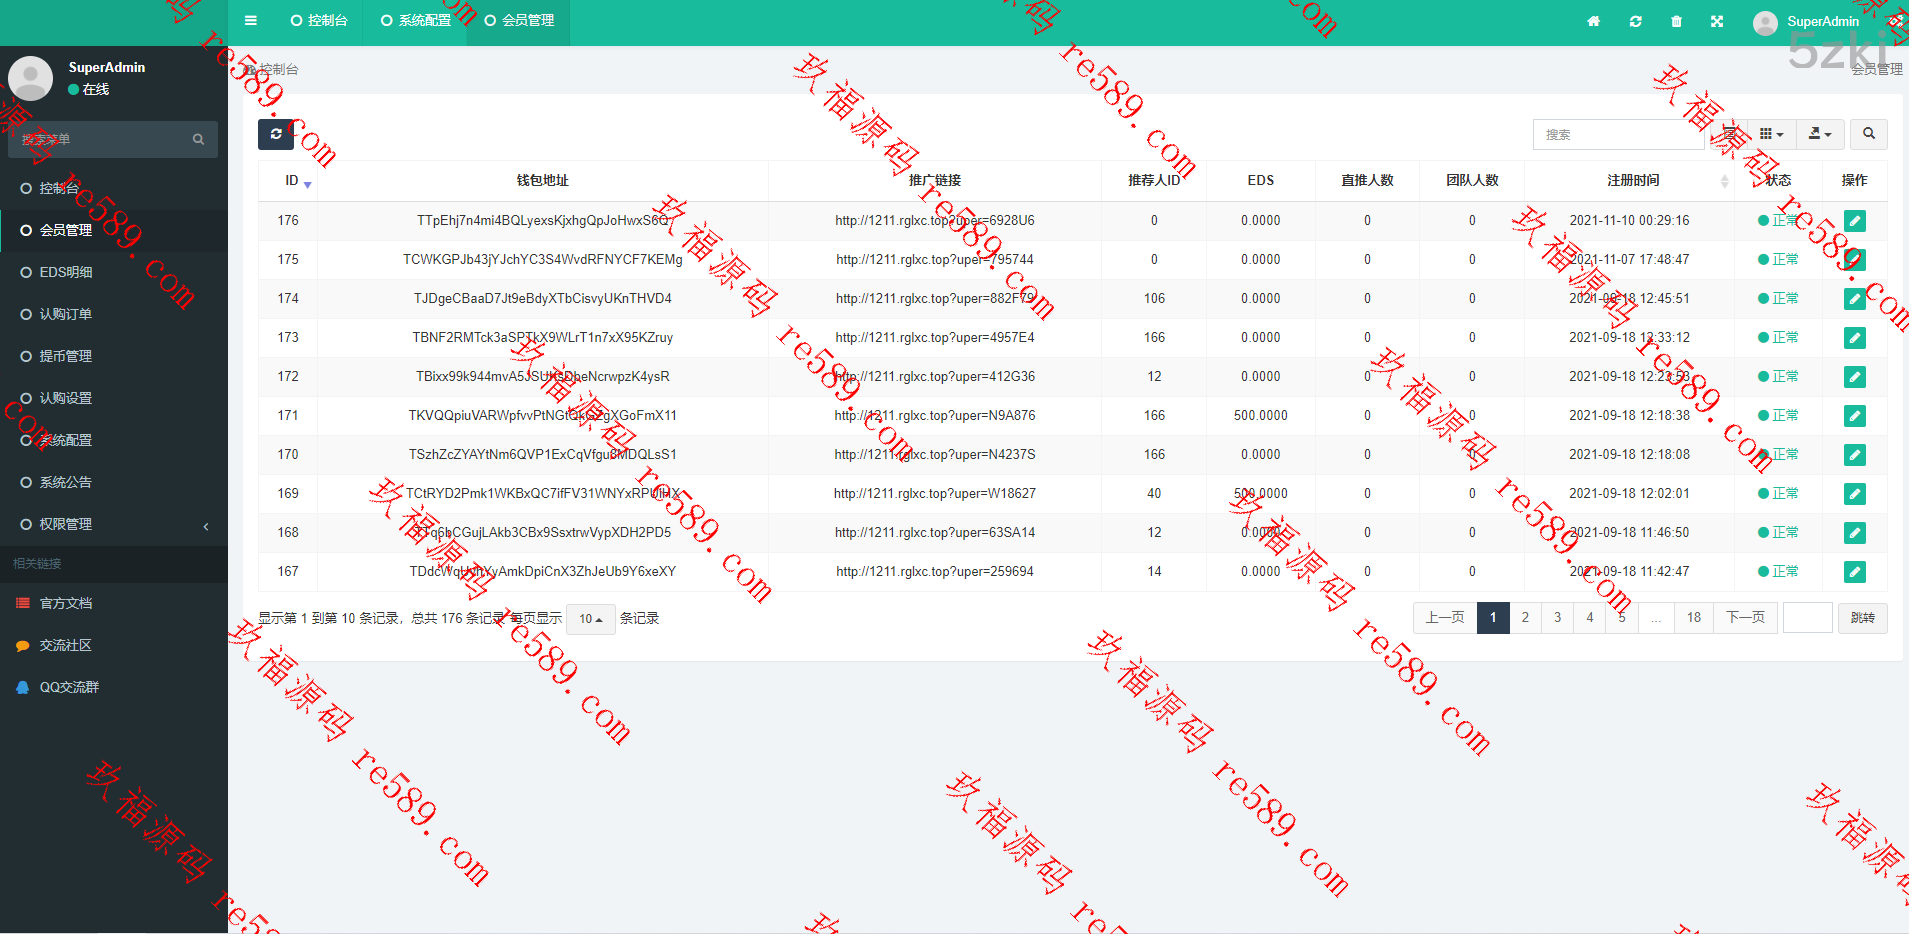Click the home icon in top bar
Screen dimensions: 1909x934
point(1593,21)
